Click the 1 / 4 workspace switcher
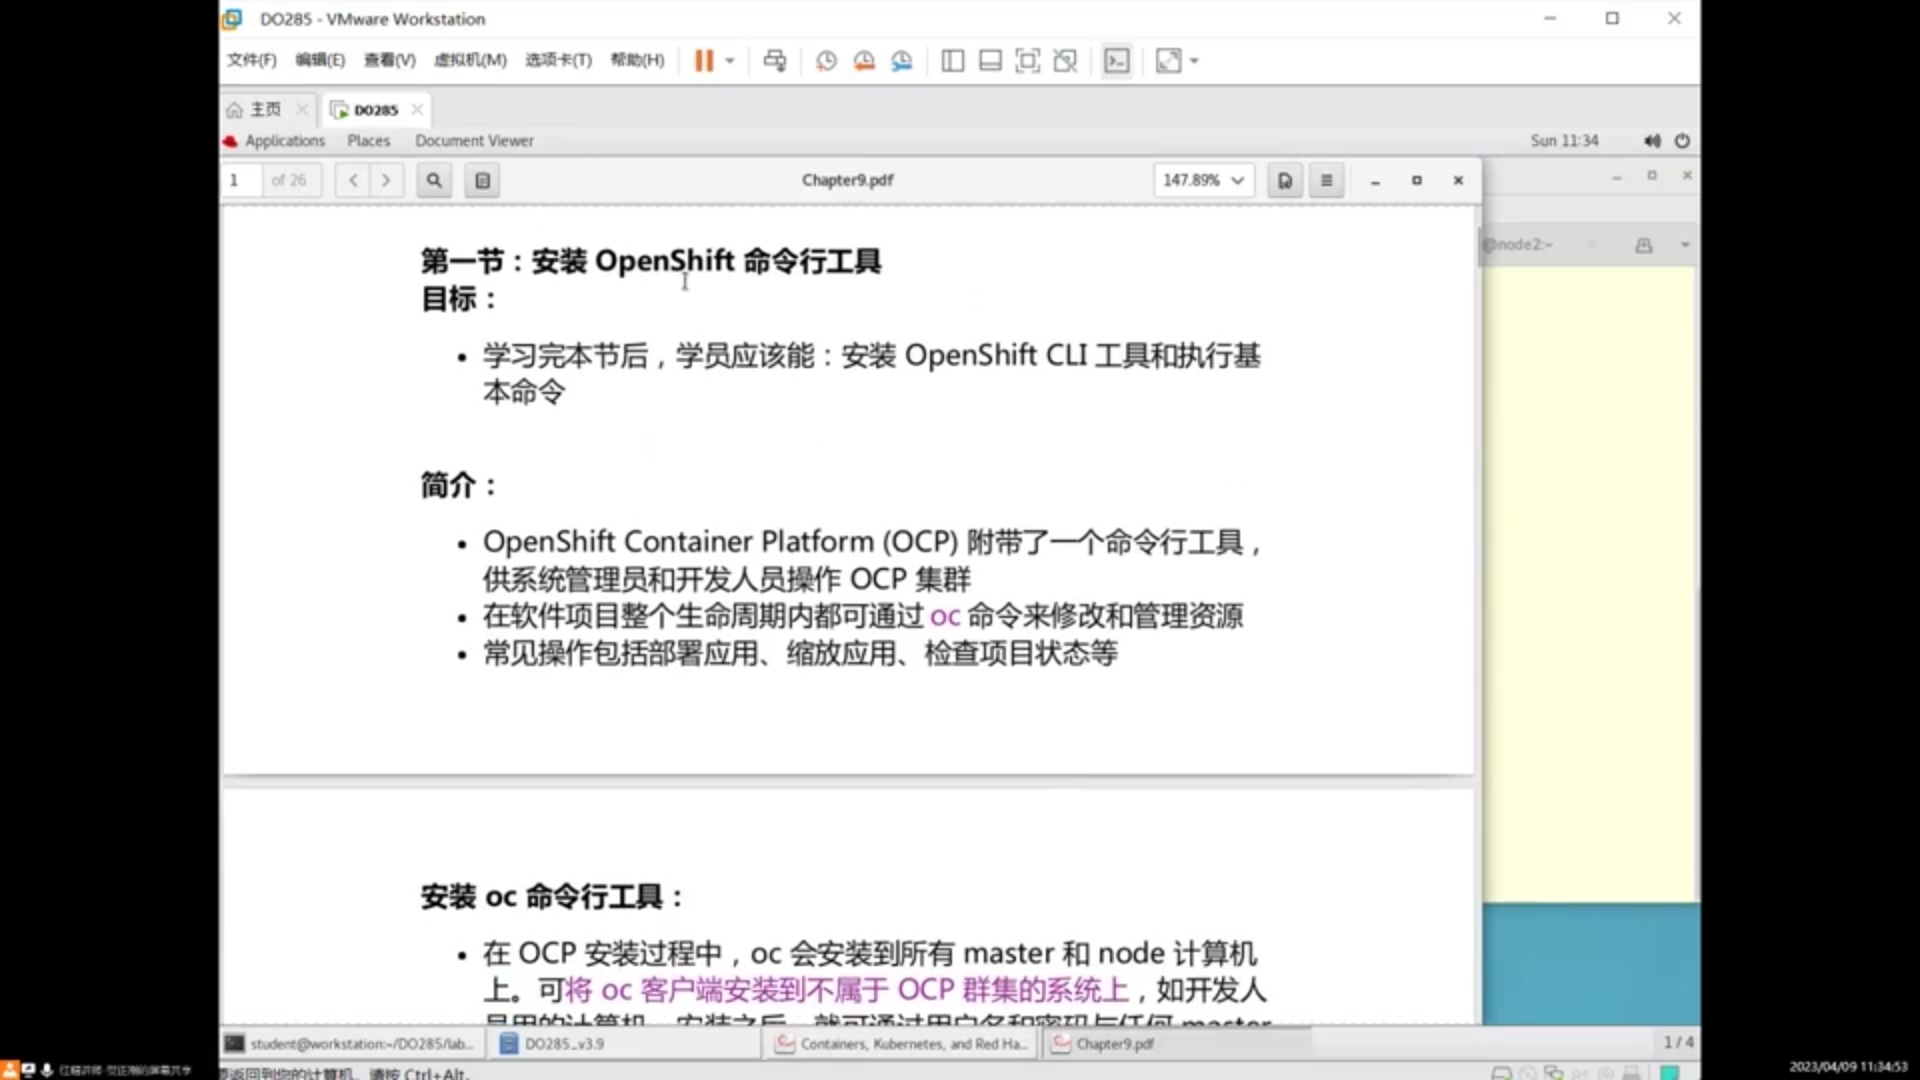 coord(1678,1043)
